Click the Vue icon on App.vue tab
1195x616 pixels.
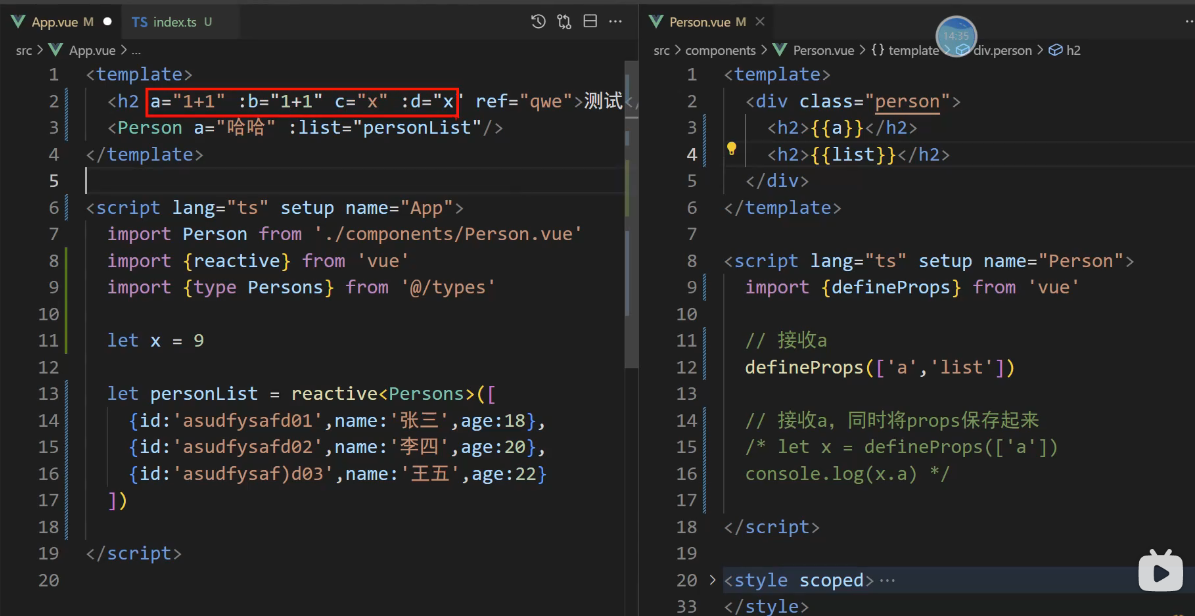click(18, 22)
